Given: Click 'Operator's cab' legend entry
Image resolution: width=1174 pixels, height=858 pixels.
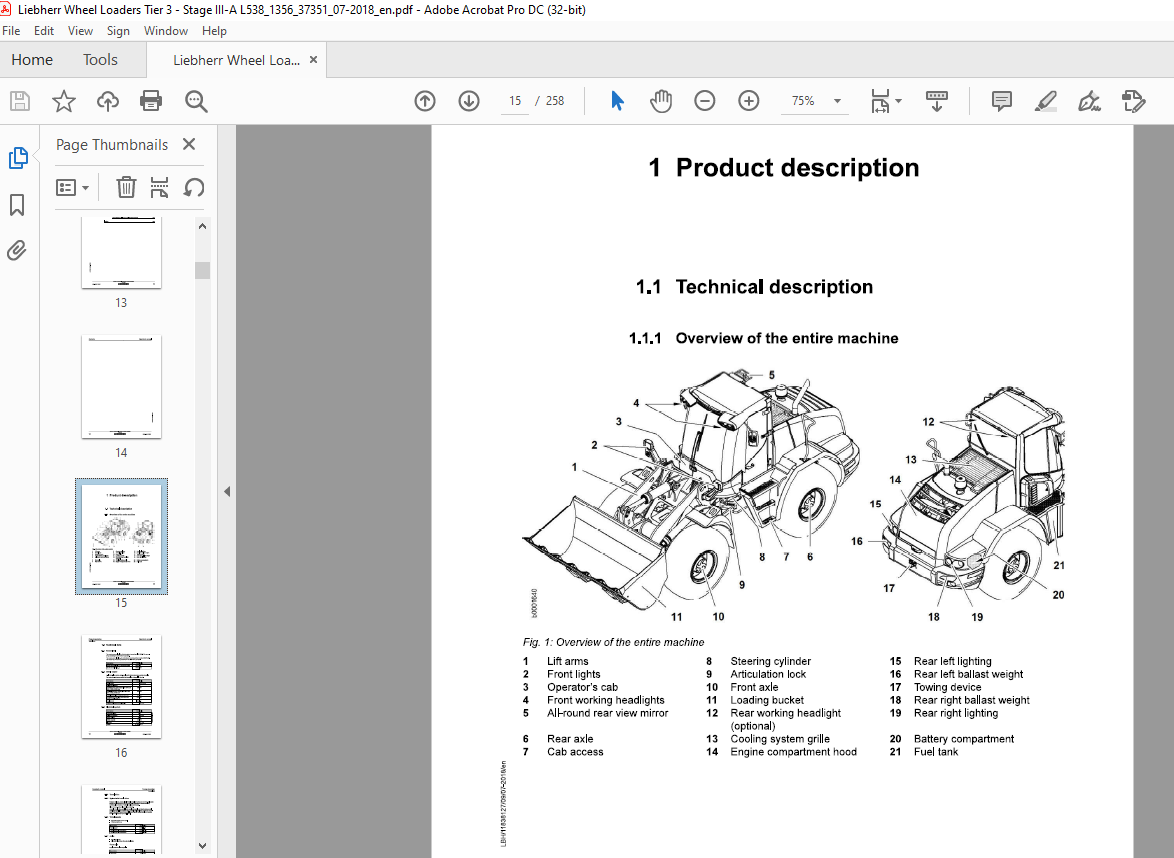Looking at the screenshot, I should (x=583, y=687).
